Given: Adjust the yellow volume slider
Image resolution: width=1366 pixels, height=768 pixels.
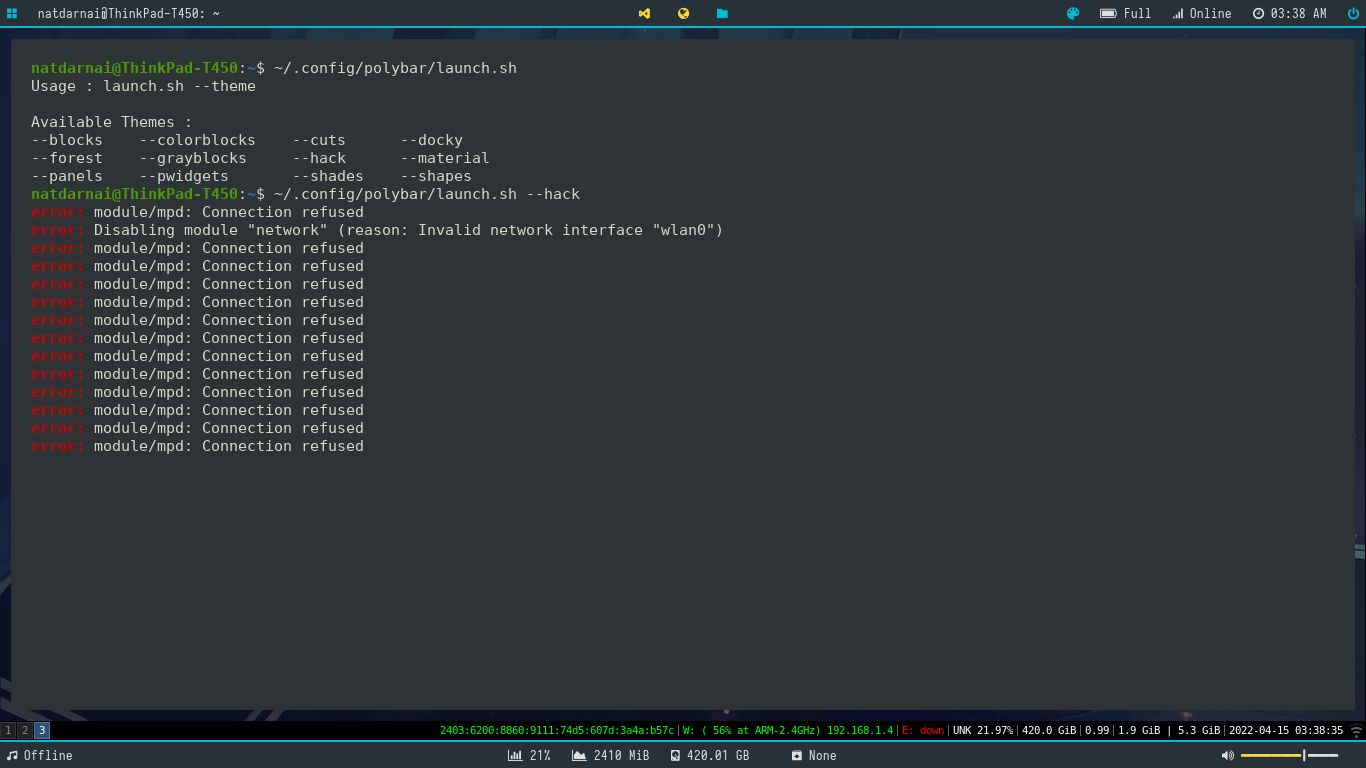Looking at the screenshot, I should pos(1289,755).
